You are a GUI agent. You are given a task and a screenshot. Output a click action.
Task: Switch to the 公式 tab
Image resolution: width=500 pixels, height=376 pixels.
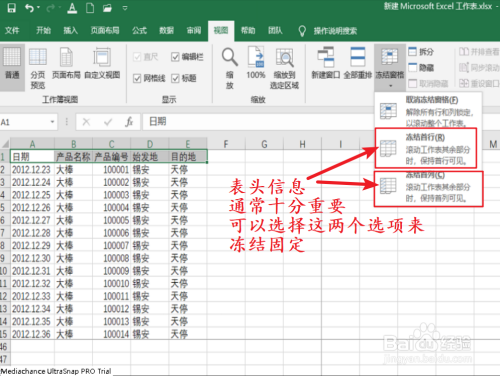[139, 31]
